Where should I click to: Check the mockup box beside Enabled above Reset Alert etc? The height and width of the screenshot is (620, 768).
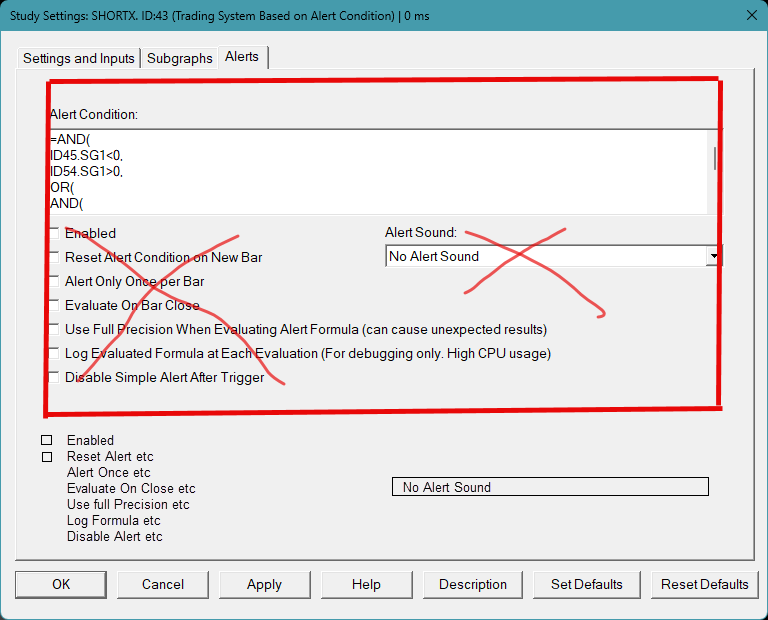click(47, 440)
